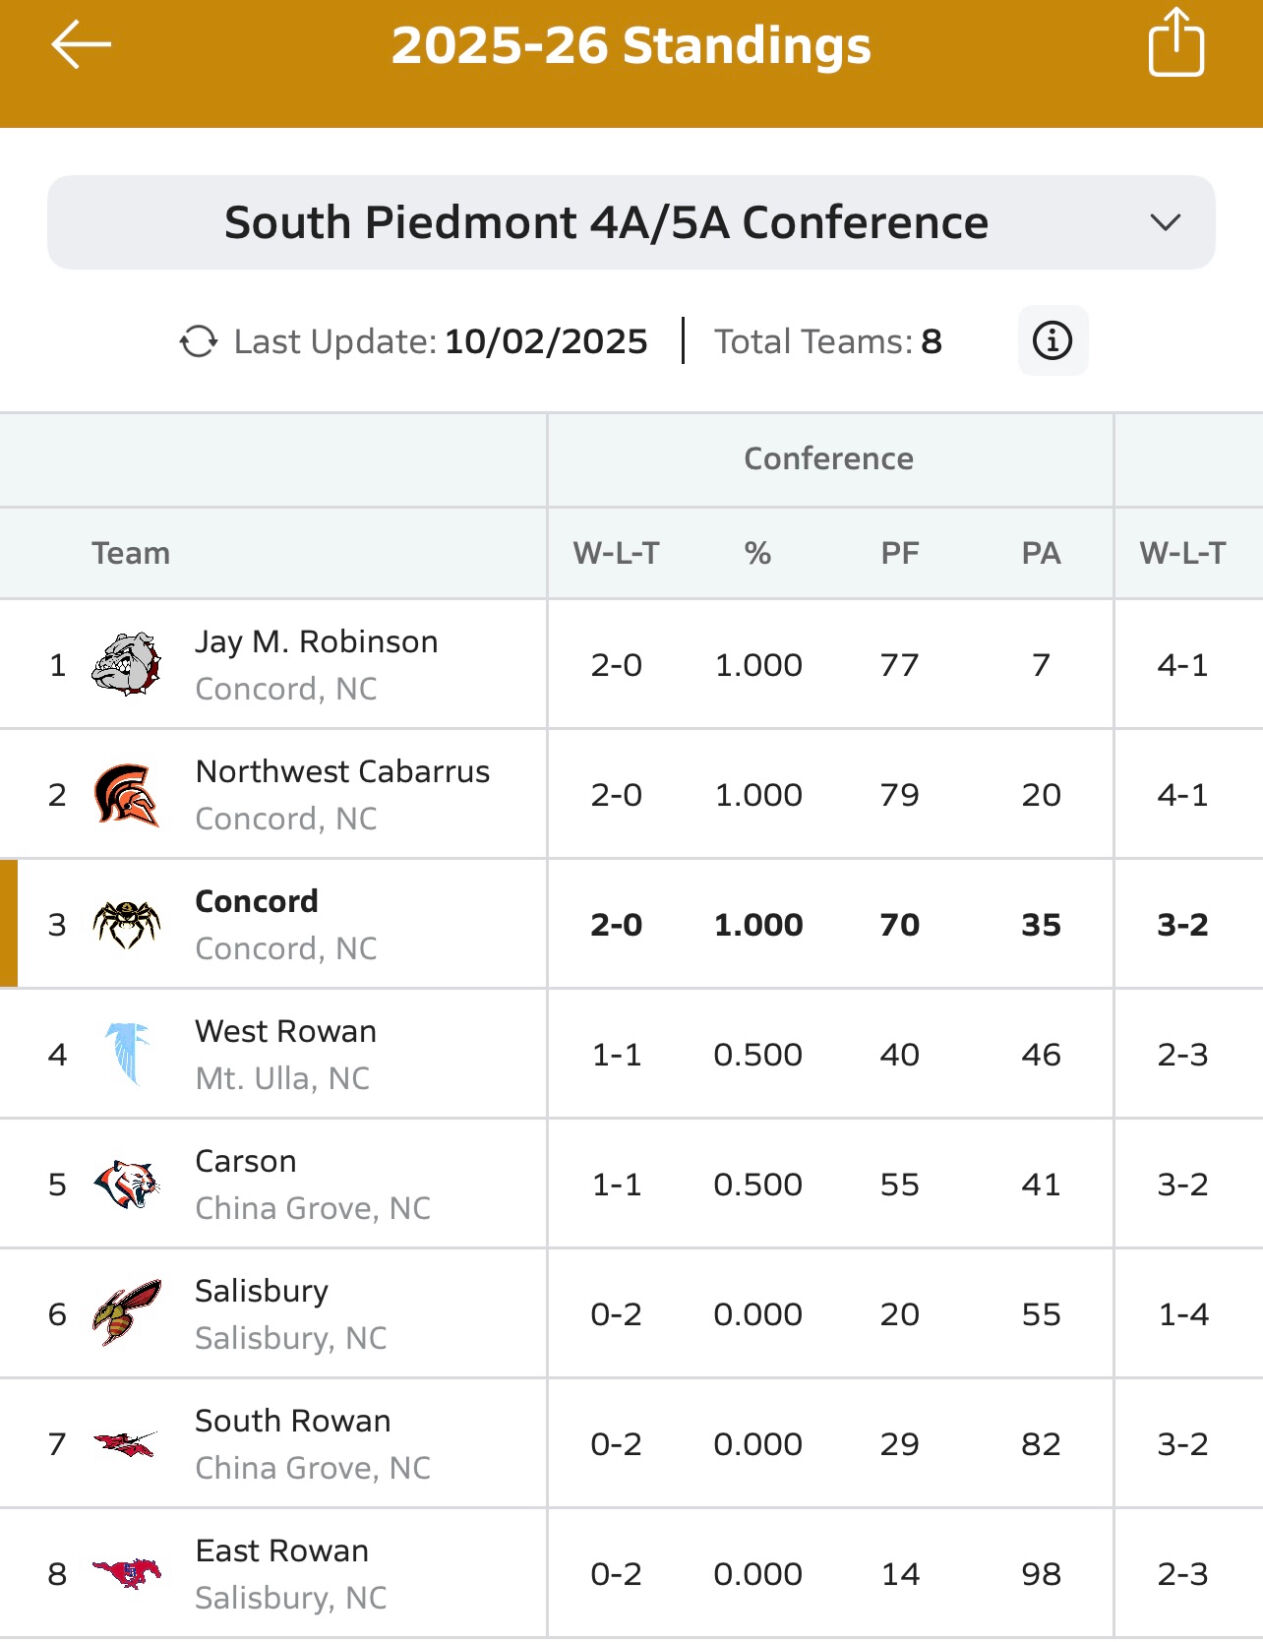Expand the South Piedmont 4A/5A Conference chevron
This screenshot has width=1263, height=1642.
click(x=1166, y=222)
